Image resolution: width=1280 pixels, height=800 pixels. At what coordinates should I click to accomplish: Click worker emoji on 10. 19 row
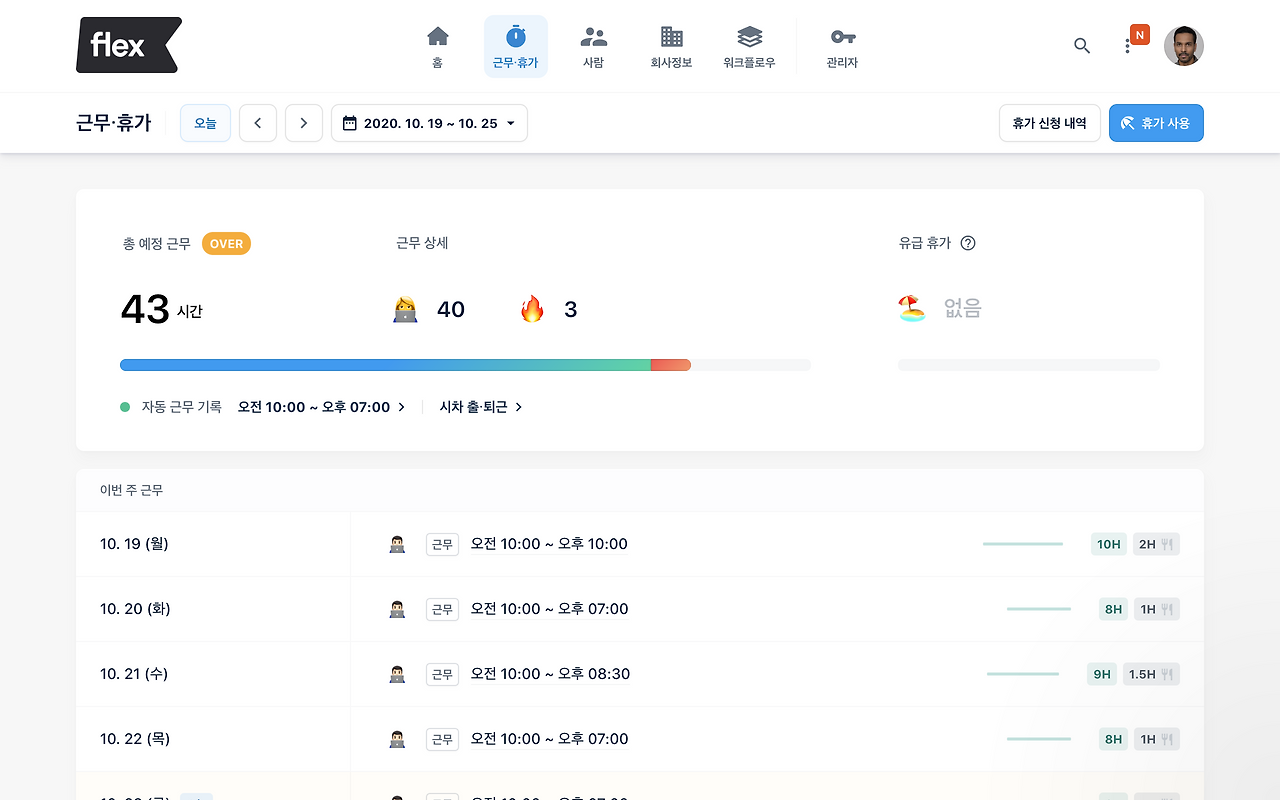pyautogui.click(x=397, y=544)
